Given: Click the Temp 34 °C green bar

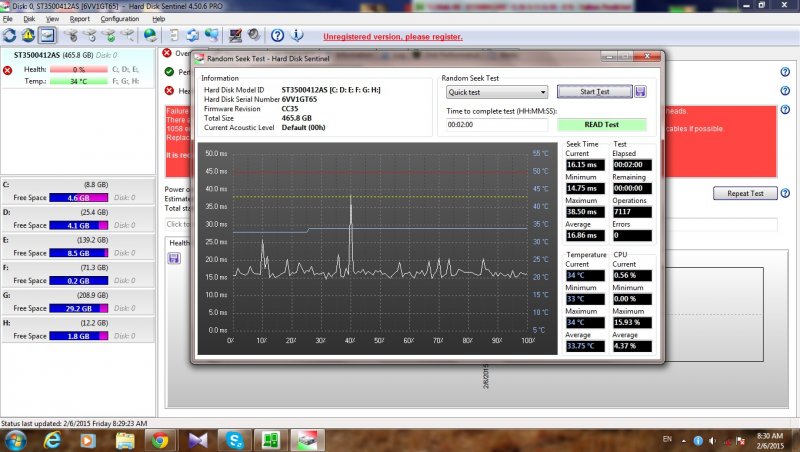Looking at the screenshot, I should click(79, 81).
